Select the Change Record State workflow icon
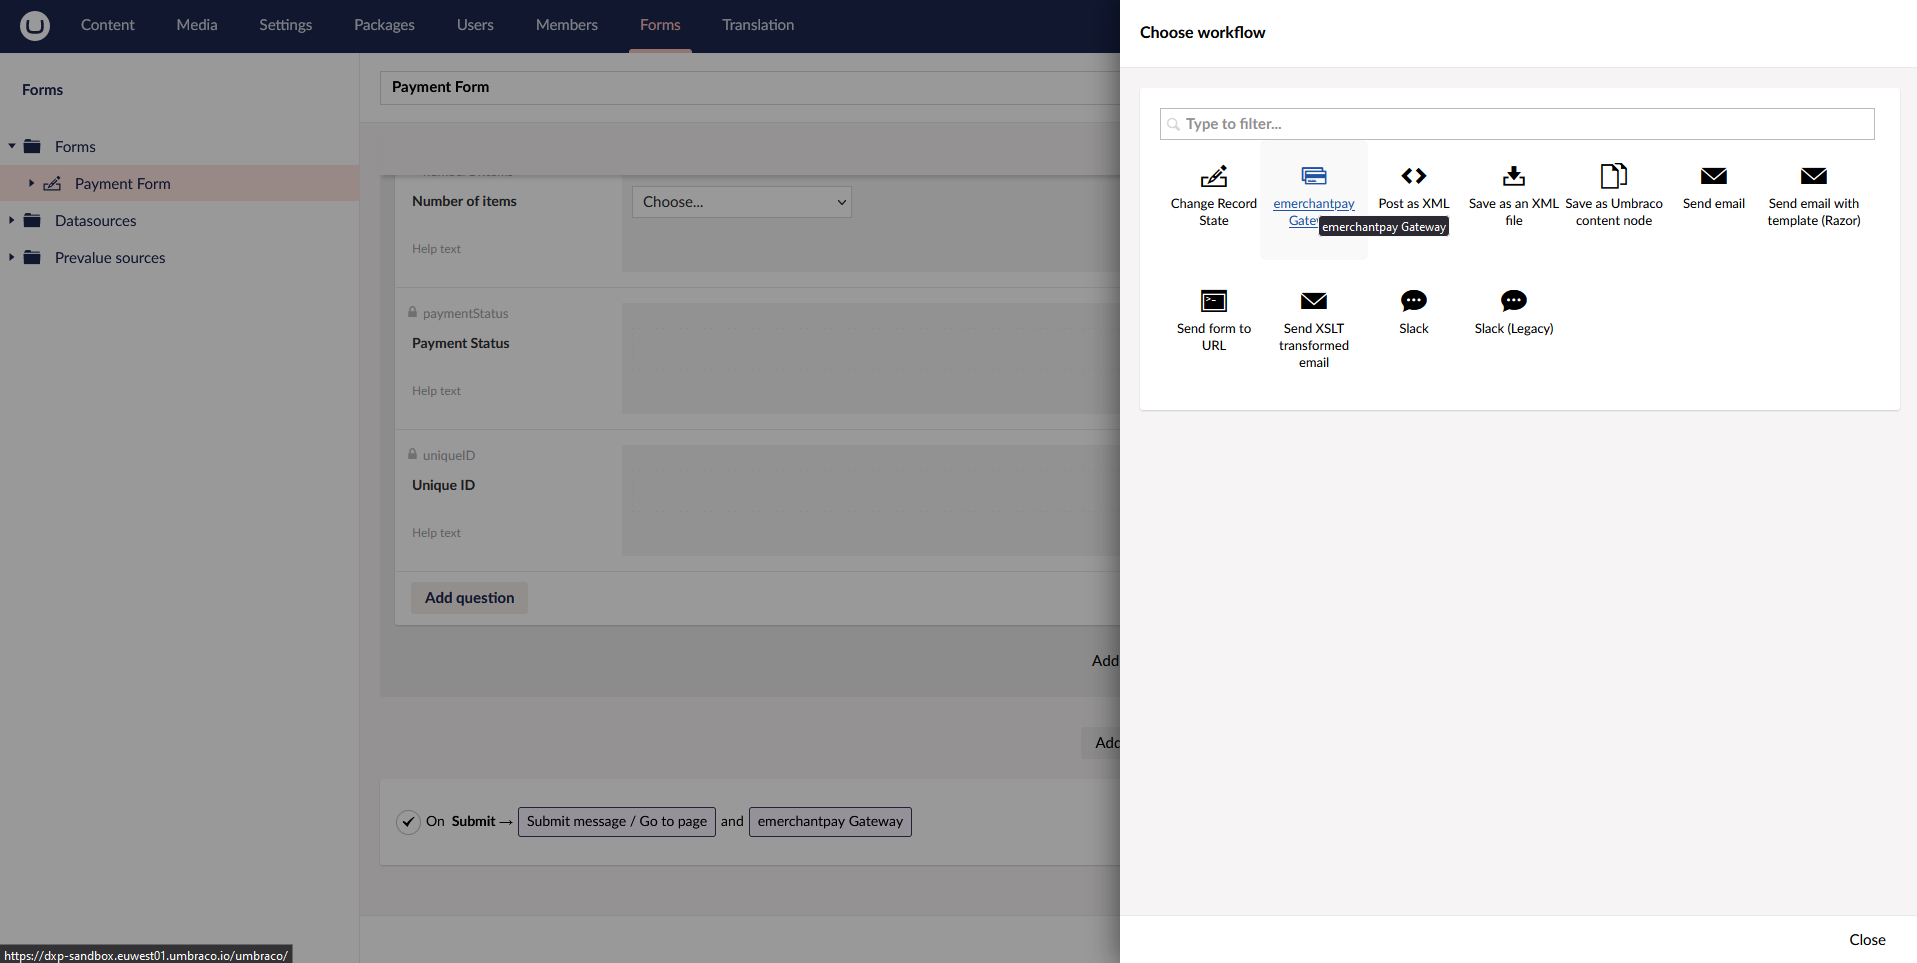This screenshot has height=963, width=1917. pyautogui.click(x=1213, y=177)
